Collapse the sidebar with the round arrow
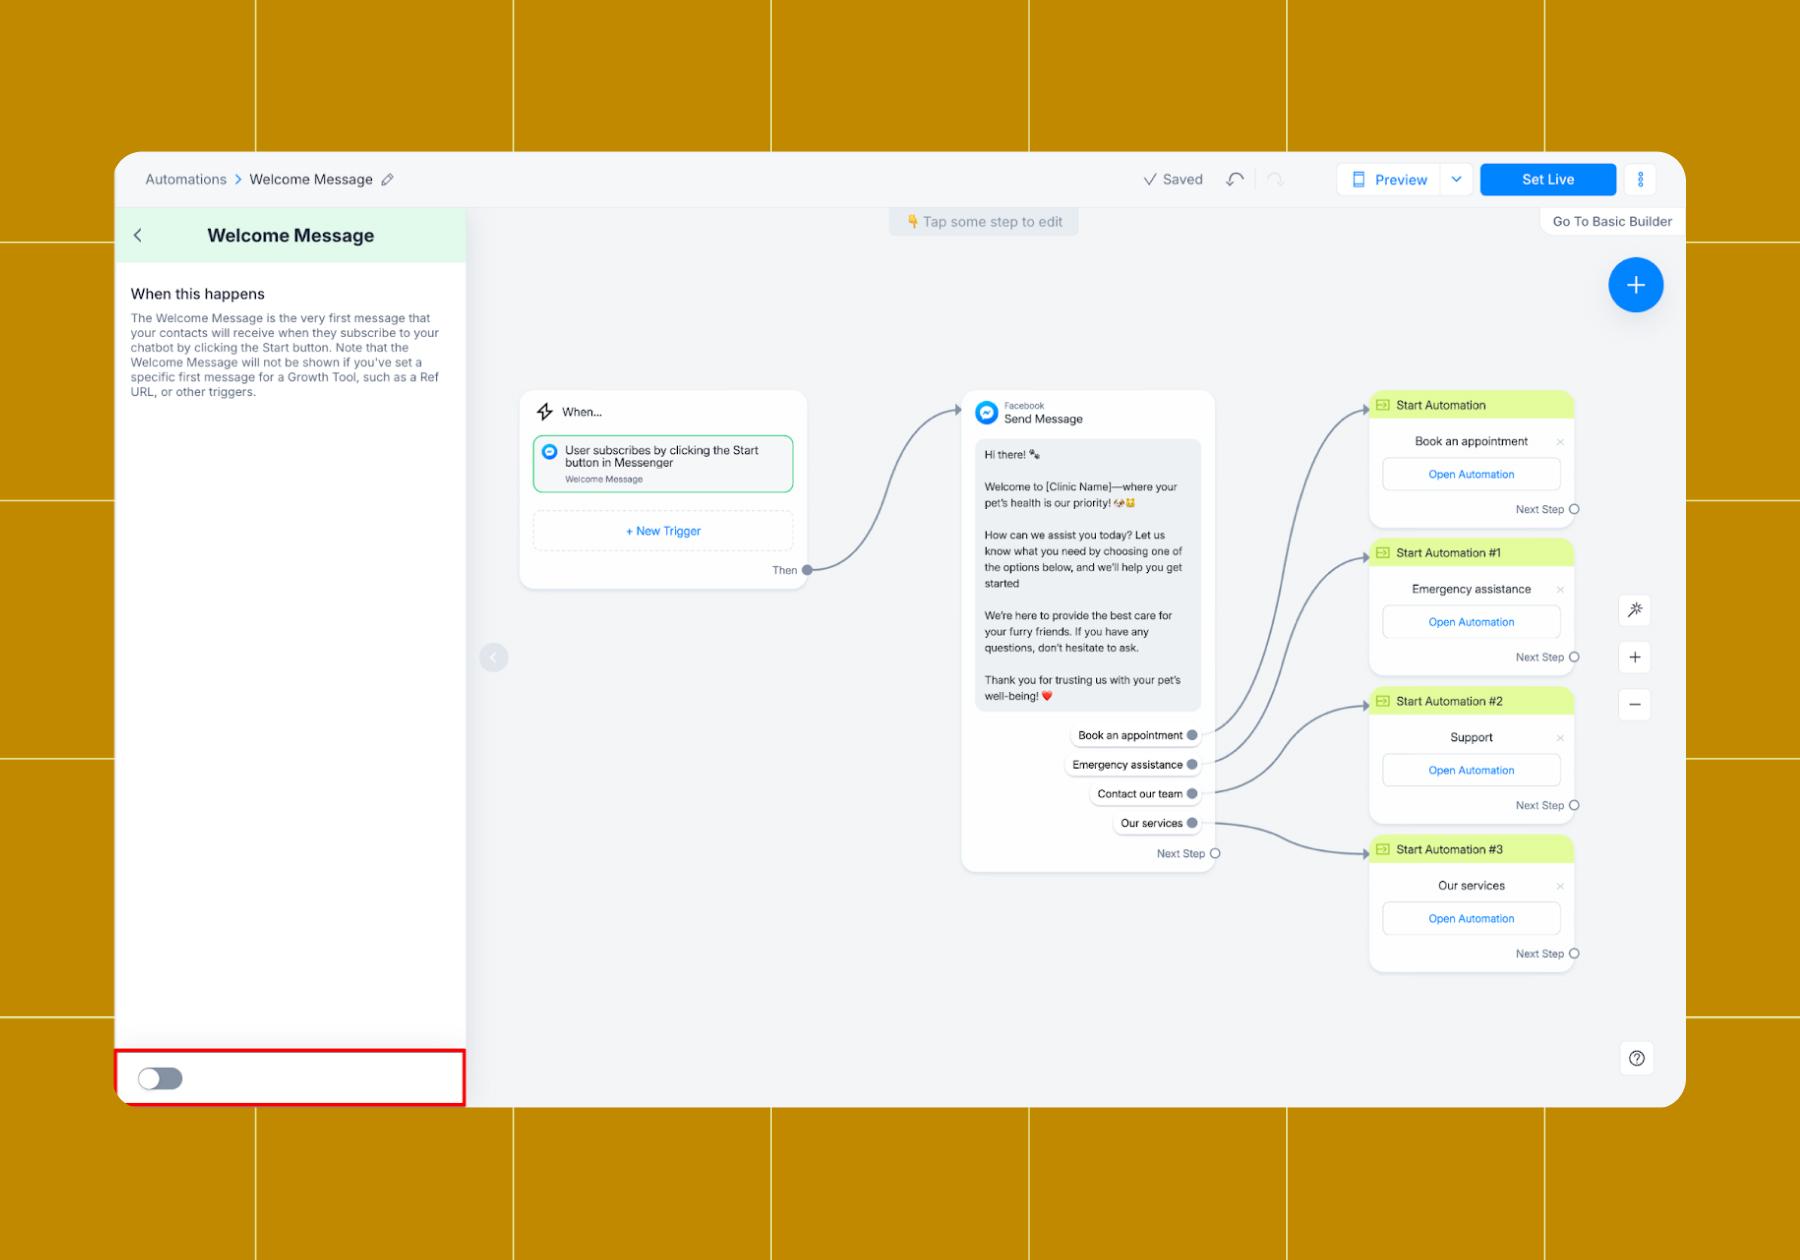1800x1260 pixels. tap(494, 657)
